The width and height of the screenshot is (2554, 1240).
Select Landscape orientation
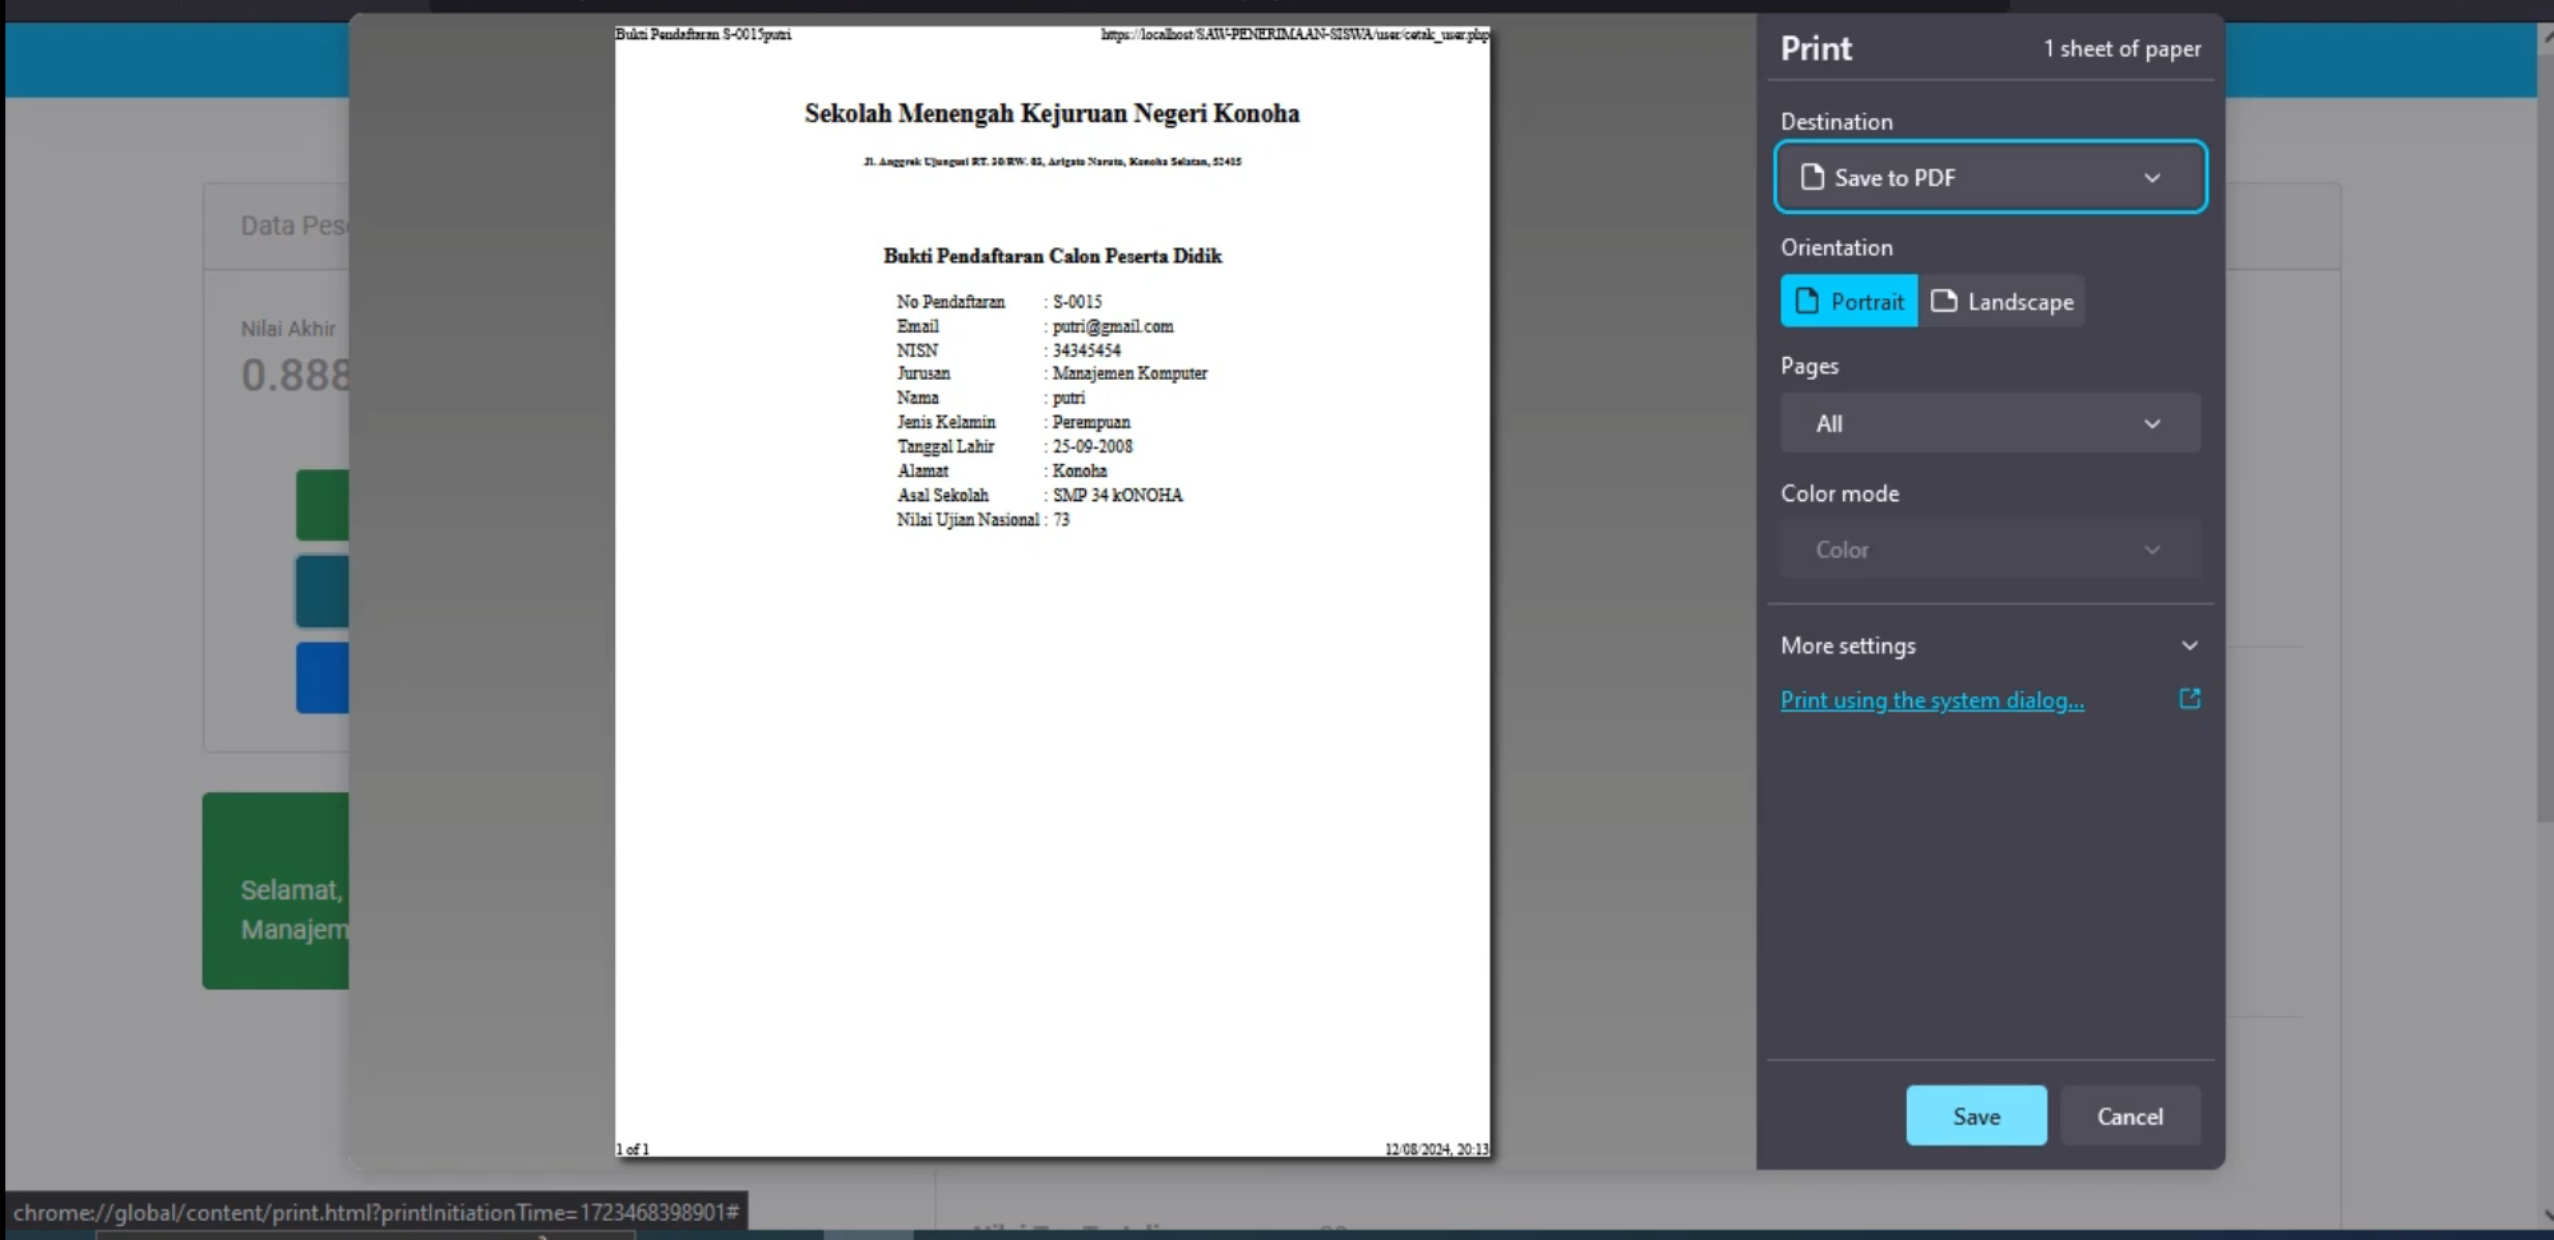tap(2001, 301)
